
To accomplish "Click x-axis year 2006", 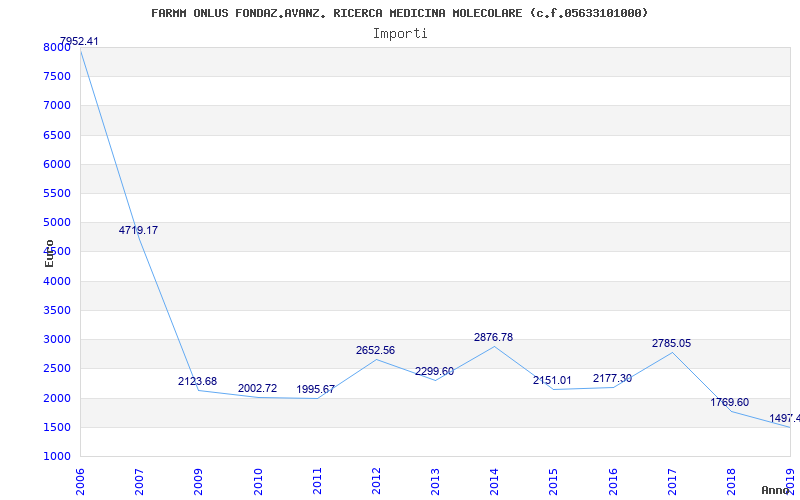I will coord(81,481).
